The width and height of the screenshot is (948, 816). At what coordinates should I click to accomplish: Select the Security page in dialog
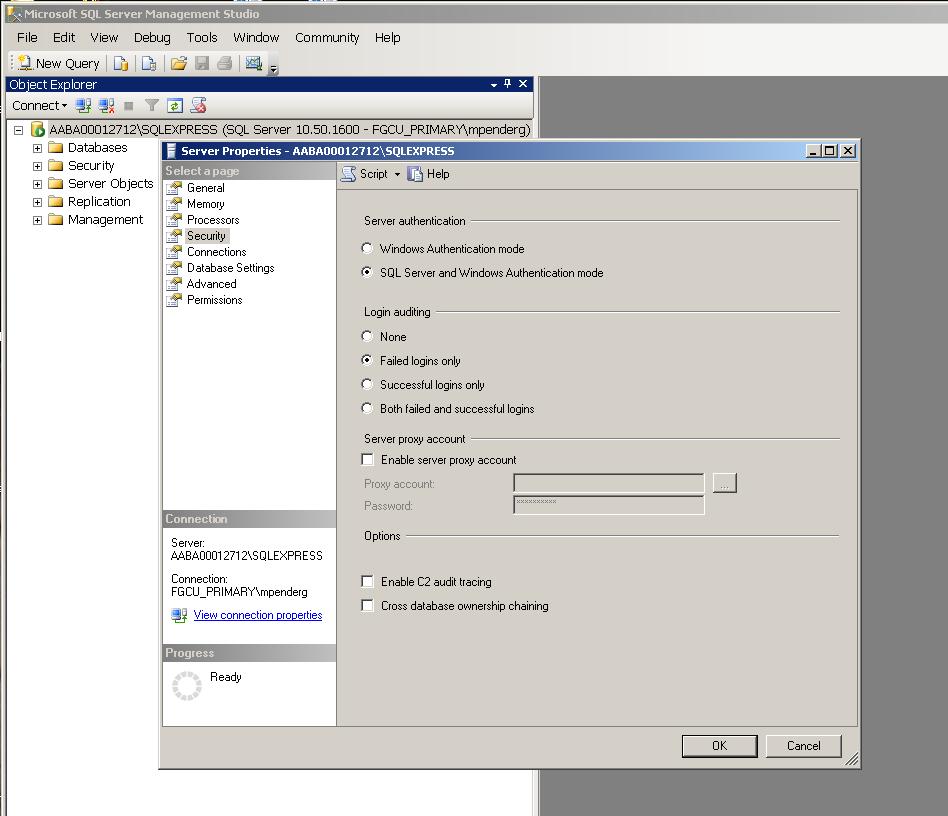206,236
